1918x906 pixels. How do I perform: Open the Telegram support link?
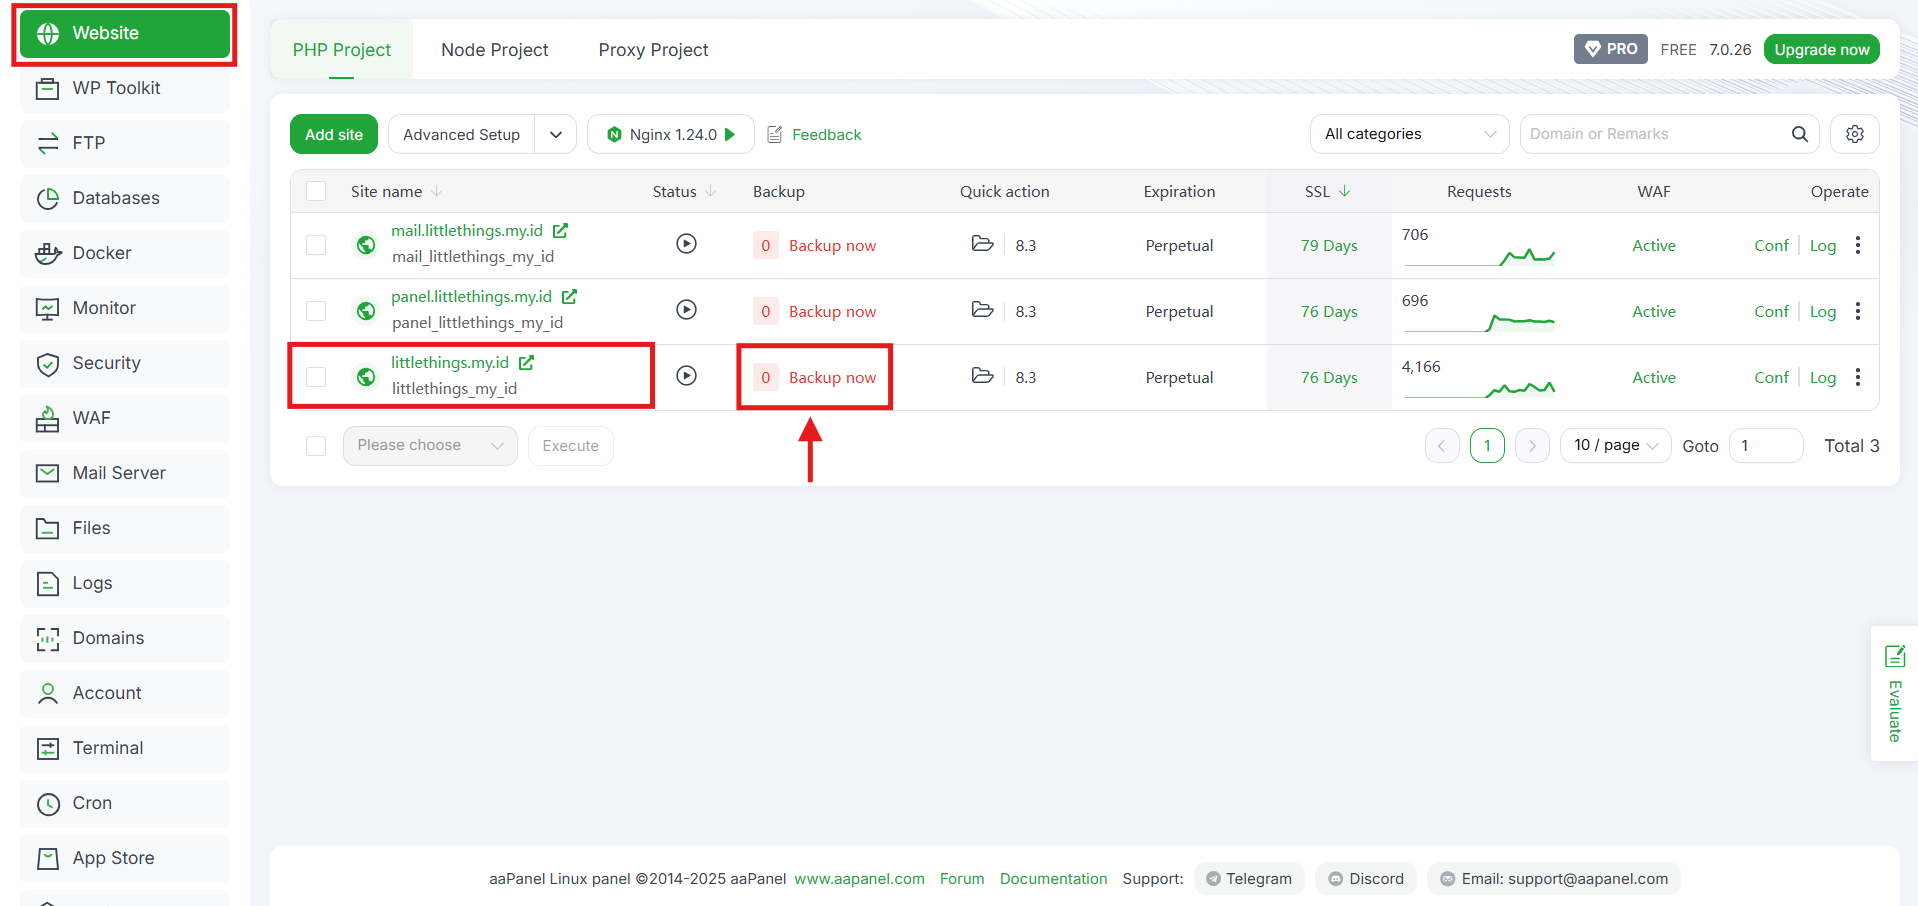tap(1249, 879)
